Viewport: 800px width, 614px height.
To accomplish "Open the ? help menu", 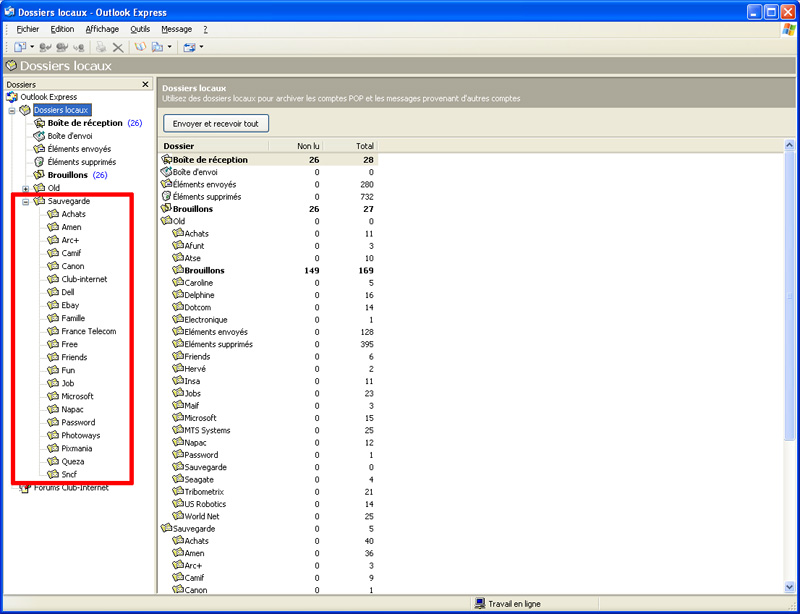I will point(205,29).
